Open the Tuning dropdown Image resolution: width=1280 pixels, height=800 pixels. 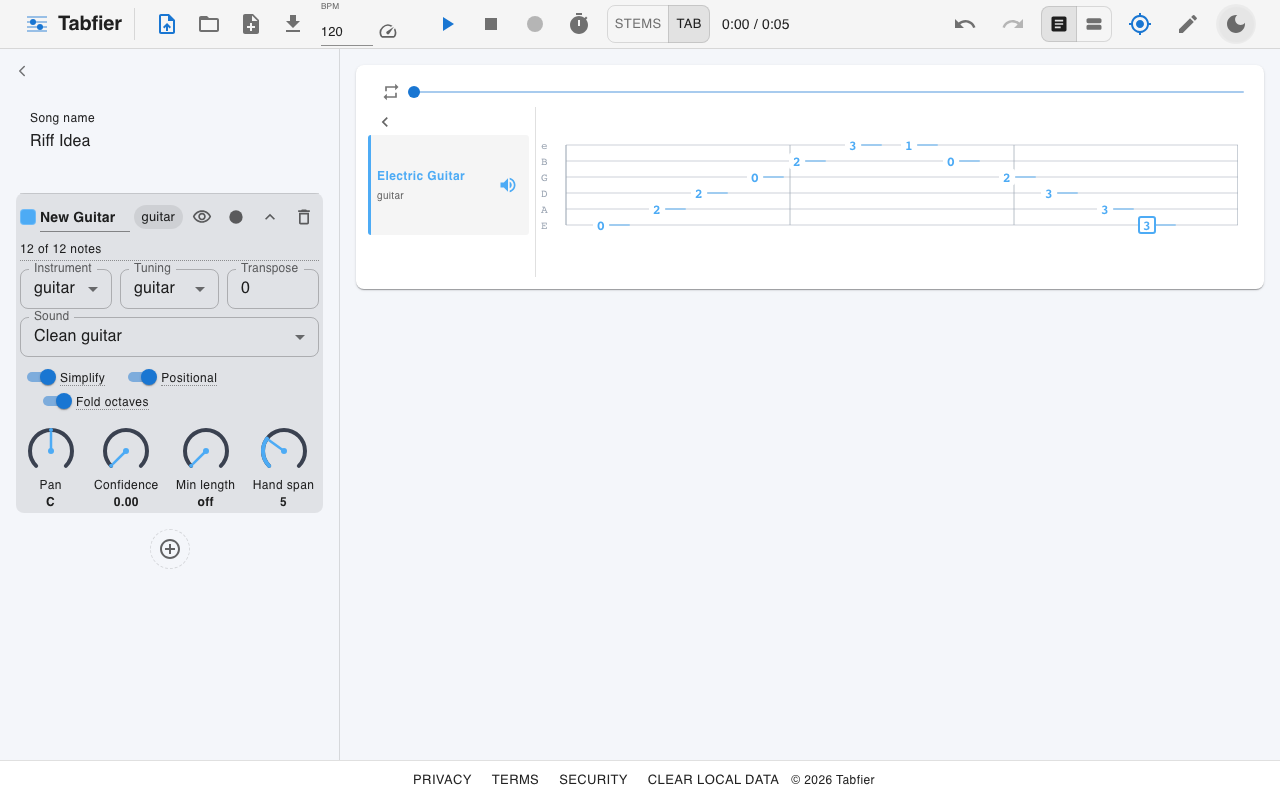169,288
